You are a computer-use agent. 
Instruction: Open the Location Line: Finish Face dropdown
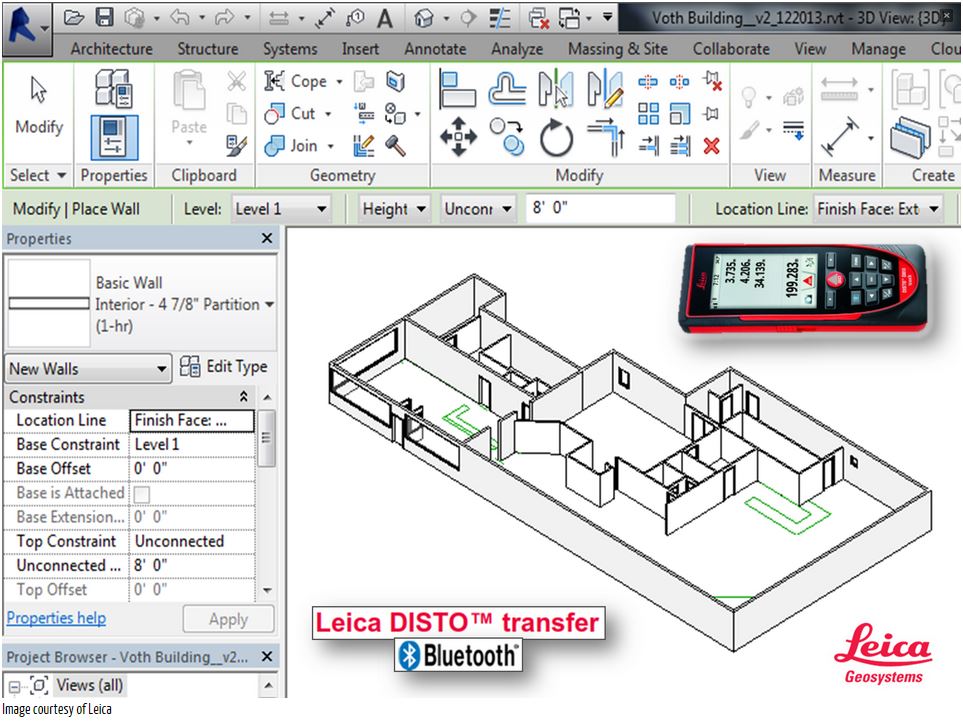(x=931, y=210)
